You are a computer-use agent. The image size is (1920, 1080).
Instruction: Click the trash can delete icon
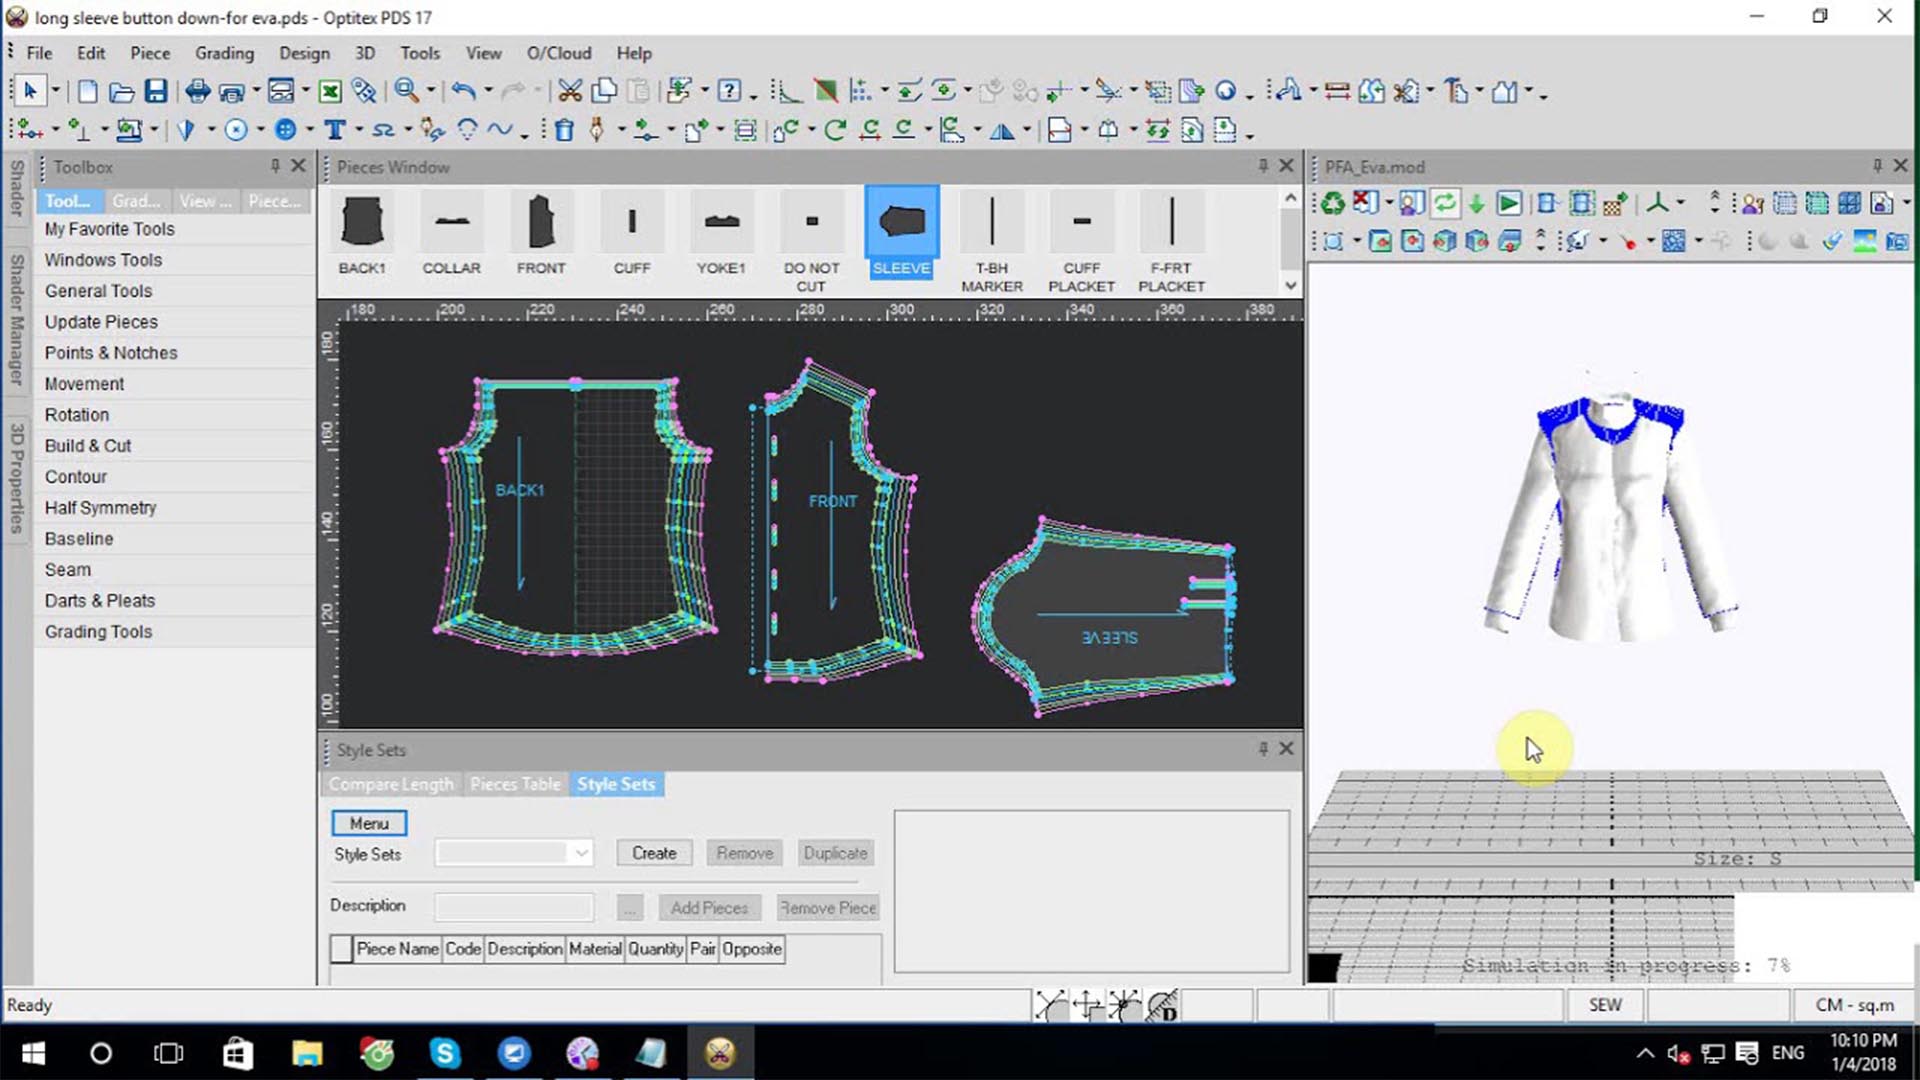[x=564, y=130]
